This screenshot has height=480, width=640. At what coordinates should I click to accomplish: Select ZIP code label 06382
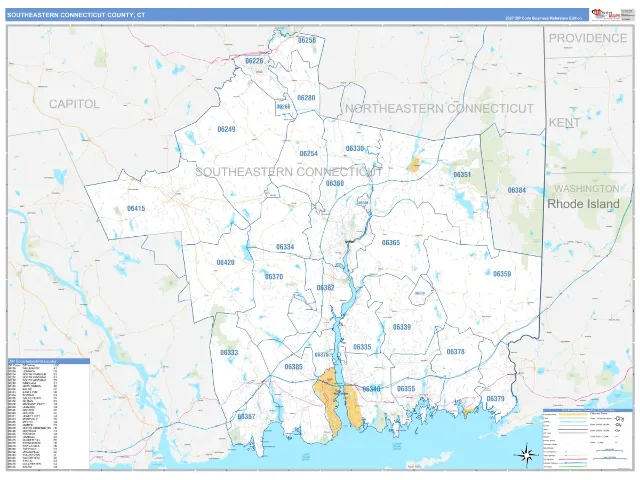pyautogui.click(x=326, y=288)
